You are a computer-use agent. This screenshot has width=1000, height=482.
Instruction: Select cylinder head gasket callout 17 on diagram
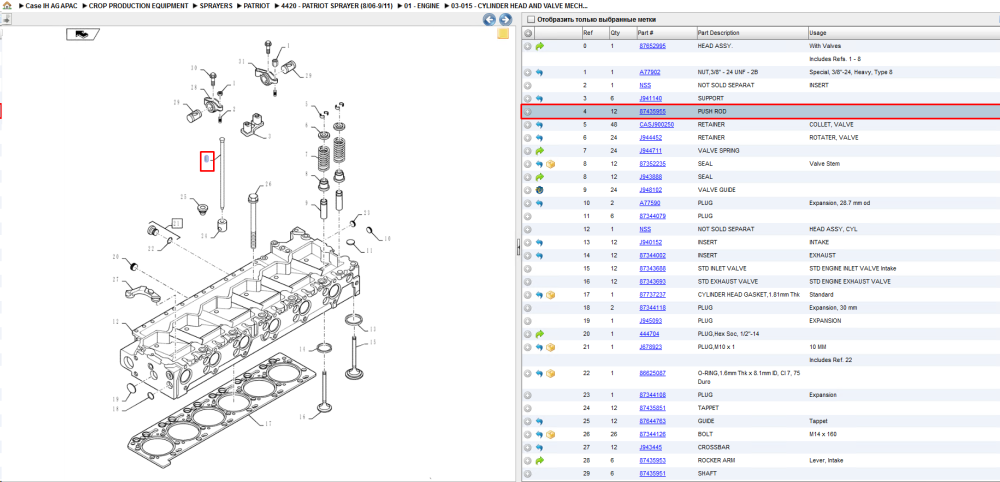[x=268, y=423]
